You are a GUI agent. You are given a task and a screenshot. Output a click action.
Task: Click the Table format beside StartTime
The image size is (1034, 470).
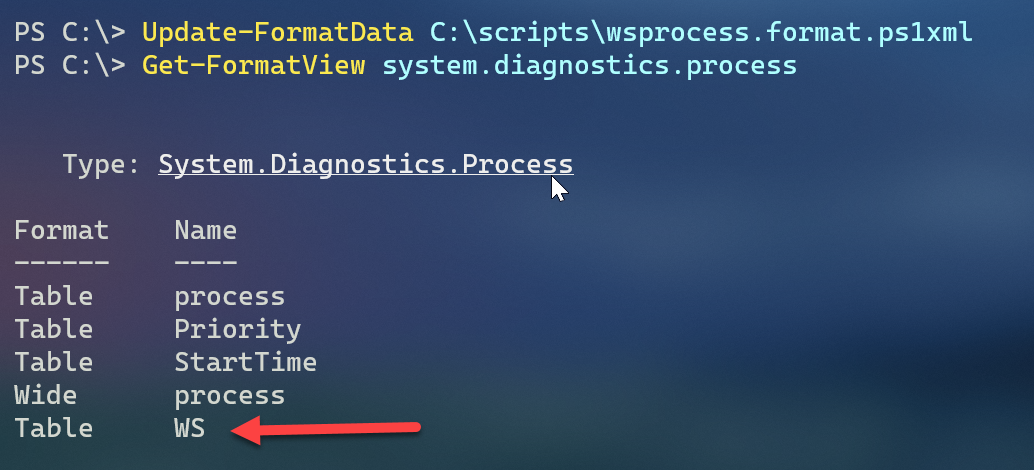click(53, 362)
